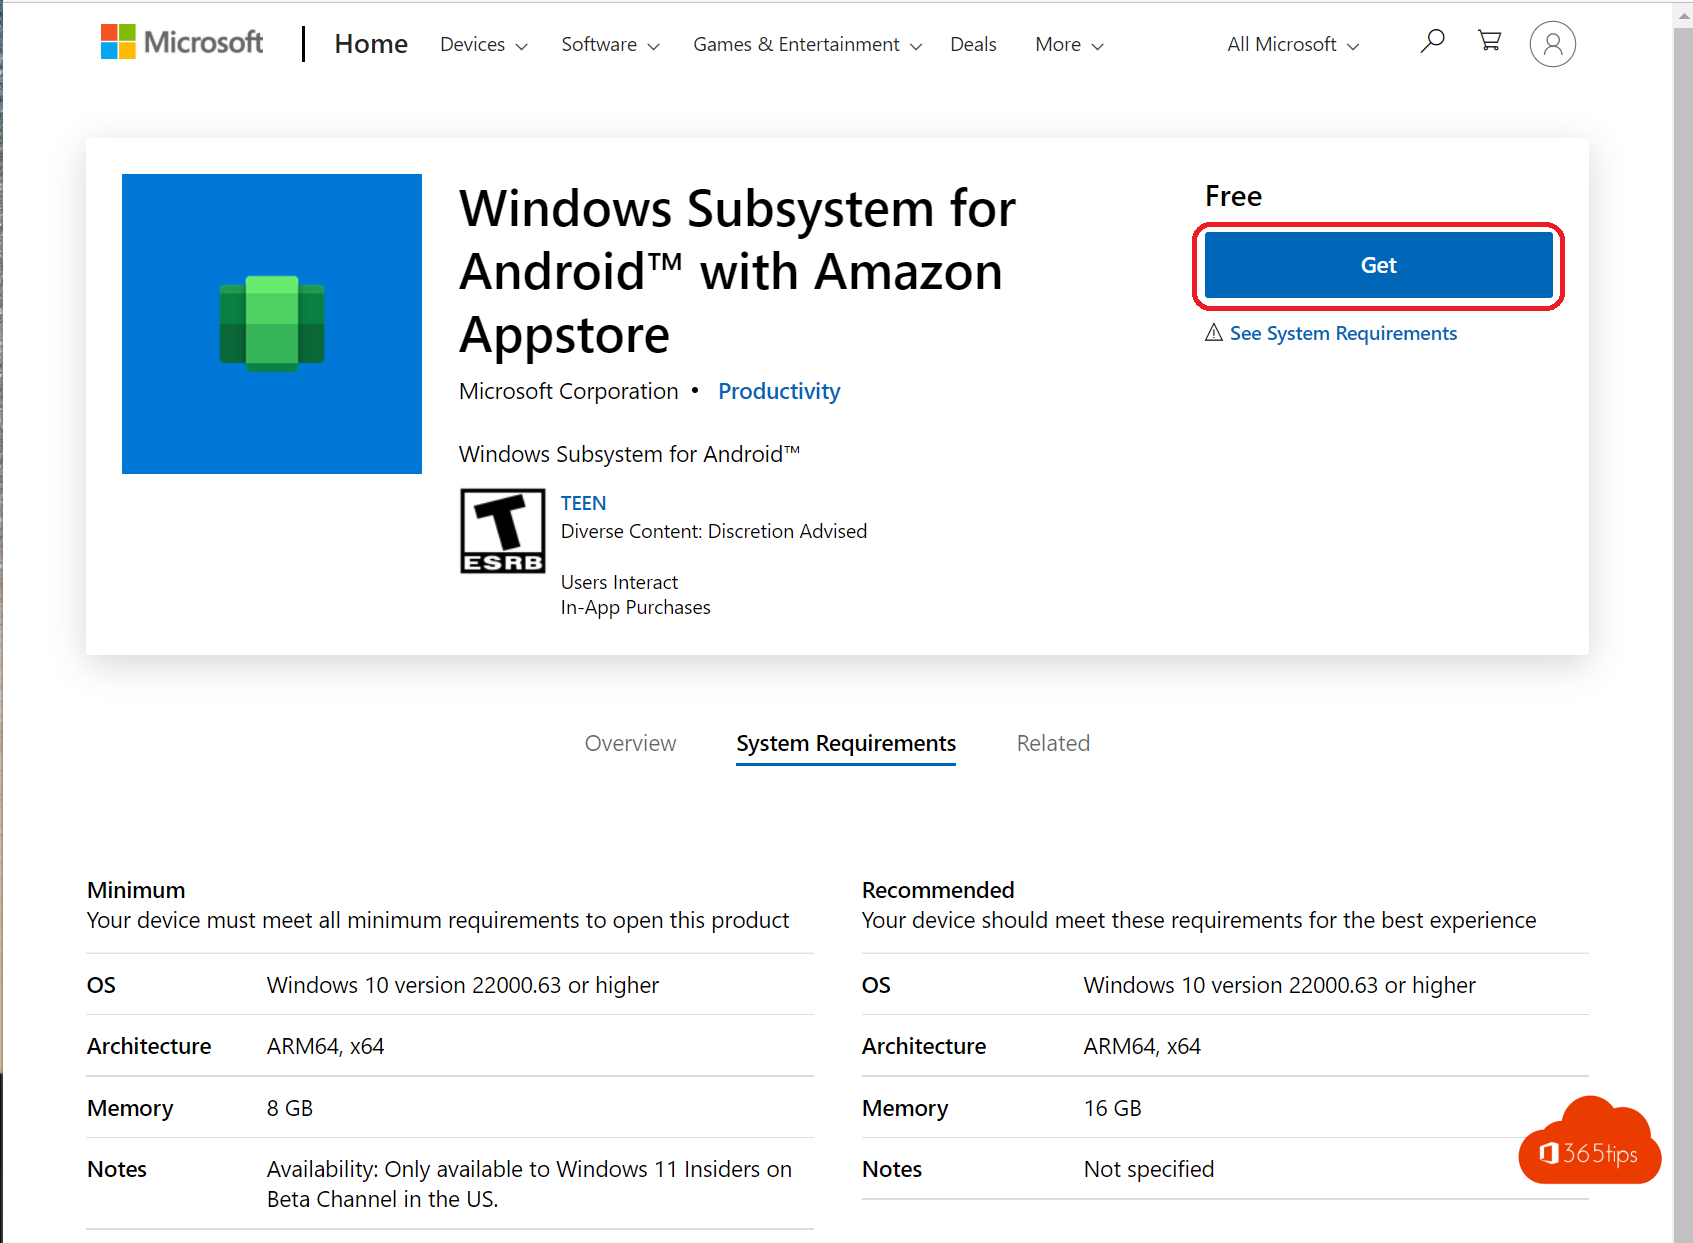Click the Minimum architecture value ARM64, x64

coord(325,1046)
